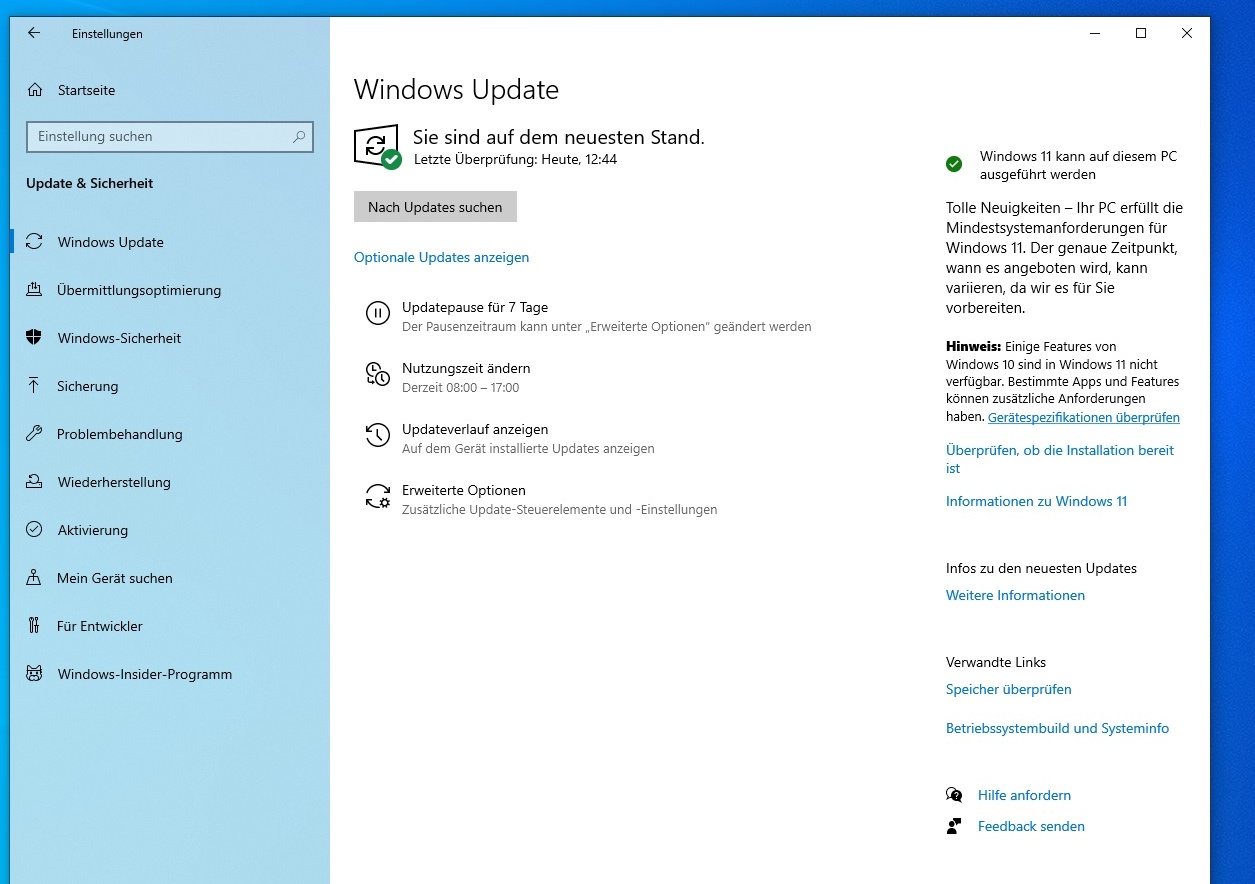Viewport: 1255px width, 884px height.
Task: Open Übermittlungsoptimierung settings
Action: coord(170,290)
